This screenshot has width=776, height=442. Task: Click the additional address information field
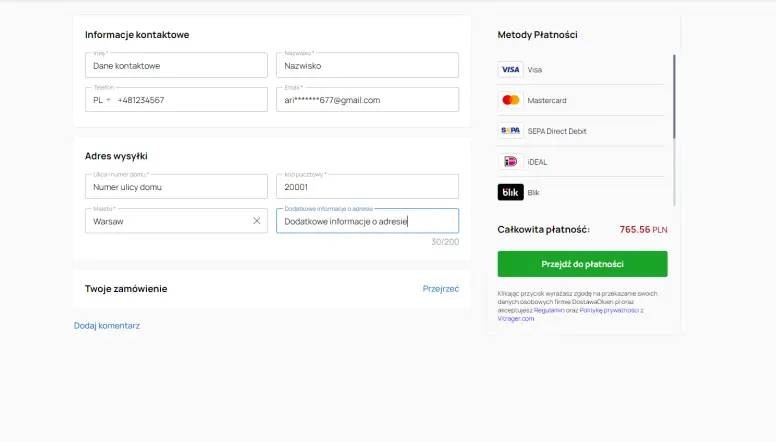[x=367, y=221]
